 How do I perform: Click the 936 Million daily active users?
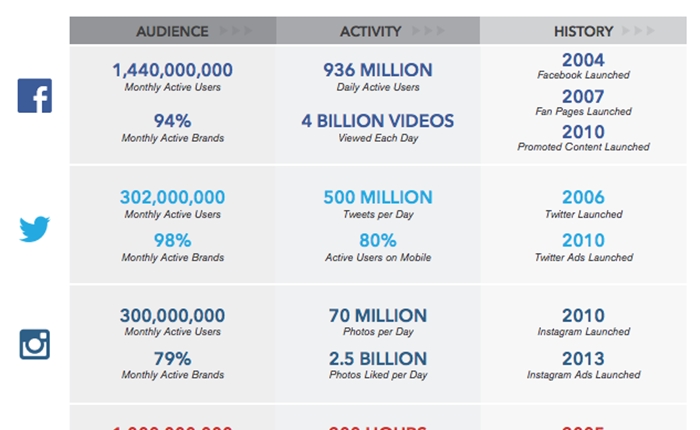[x=378, y=70]
